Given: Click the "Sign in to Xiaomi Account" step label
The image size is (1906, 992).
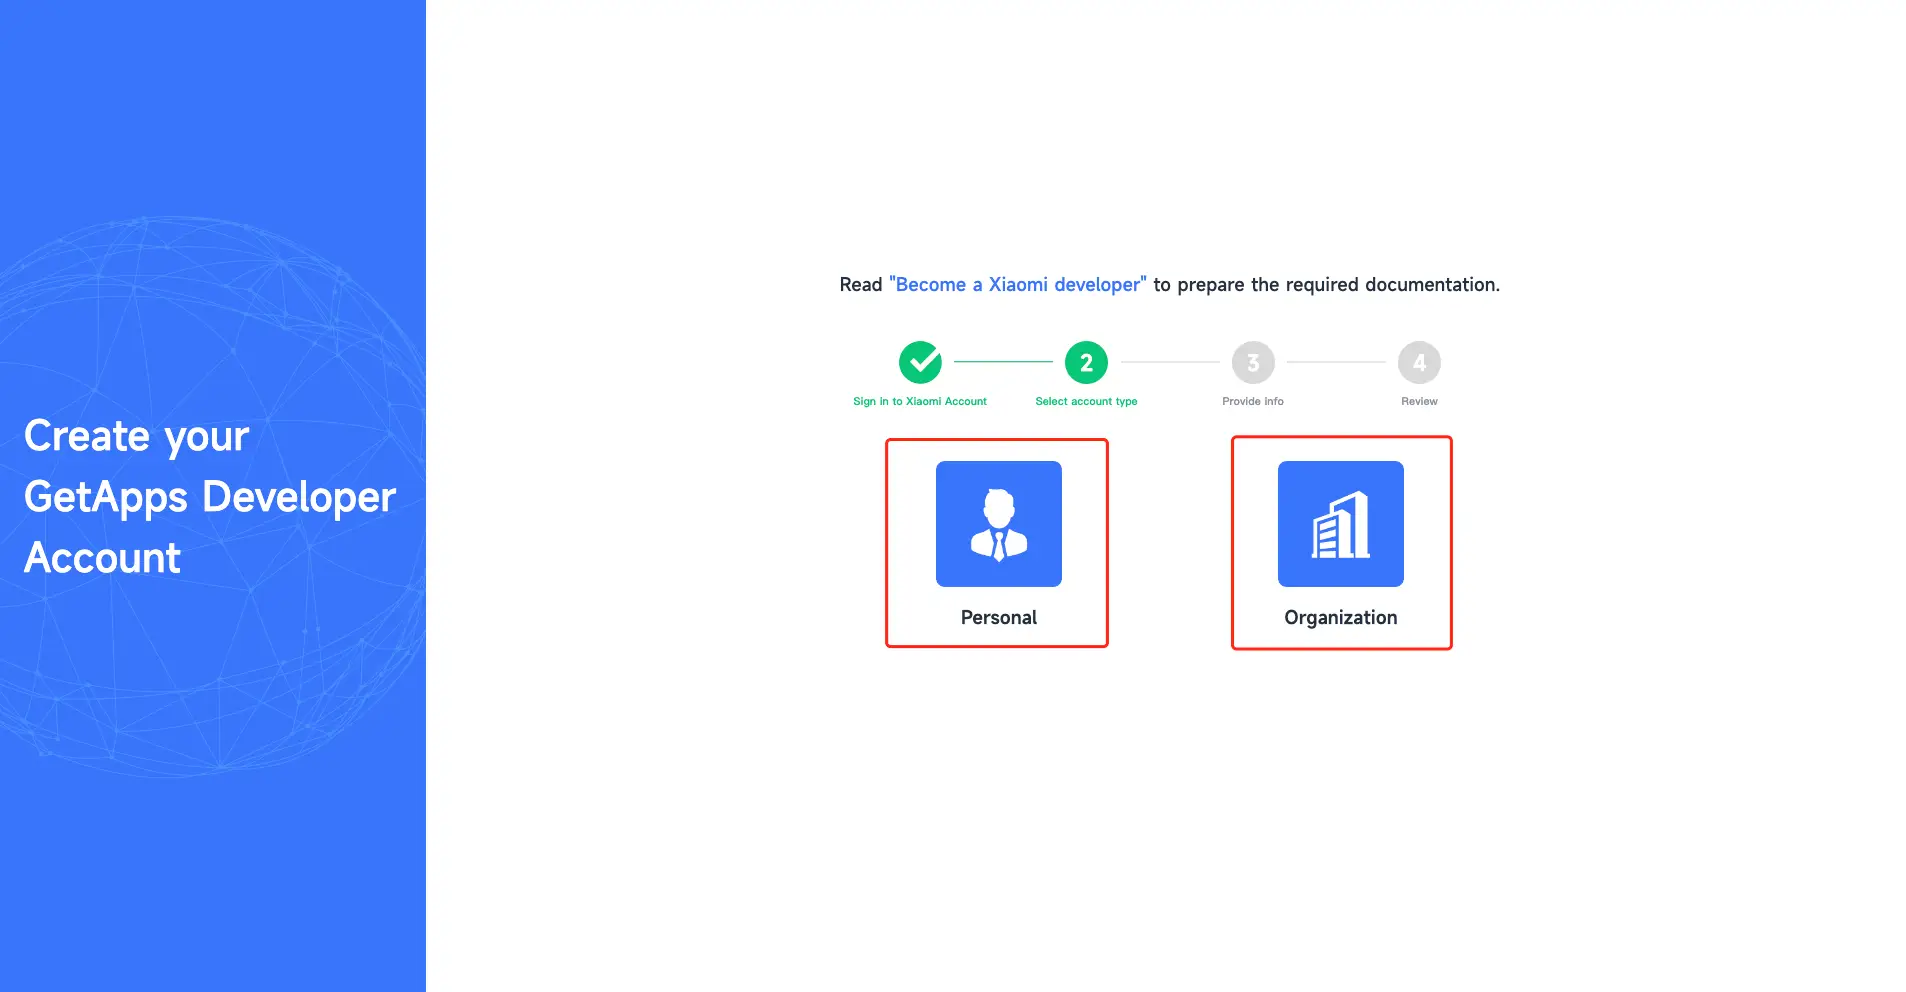Looking at the screenshot, I should [920, 401].
